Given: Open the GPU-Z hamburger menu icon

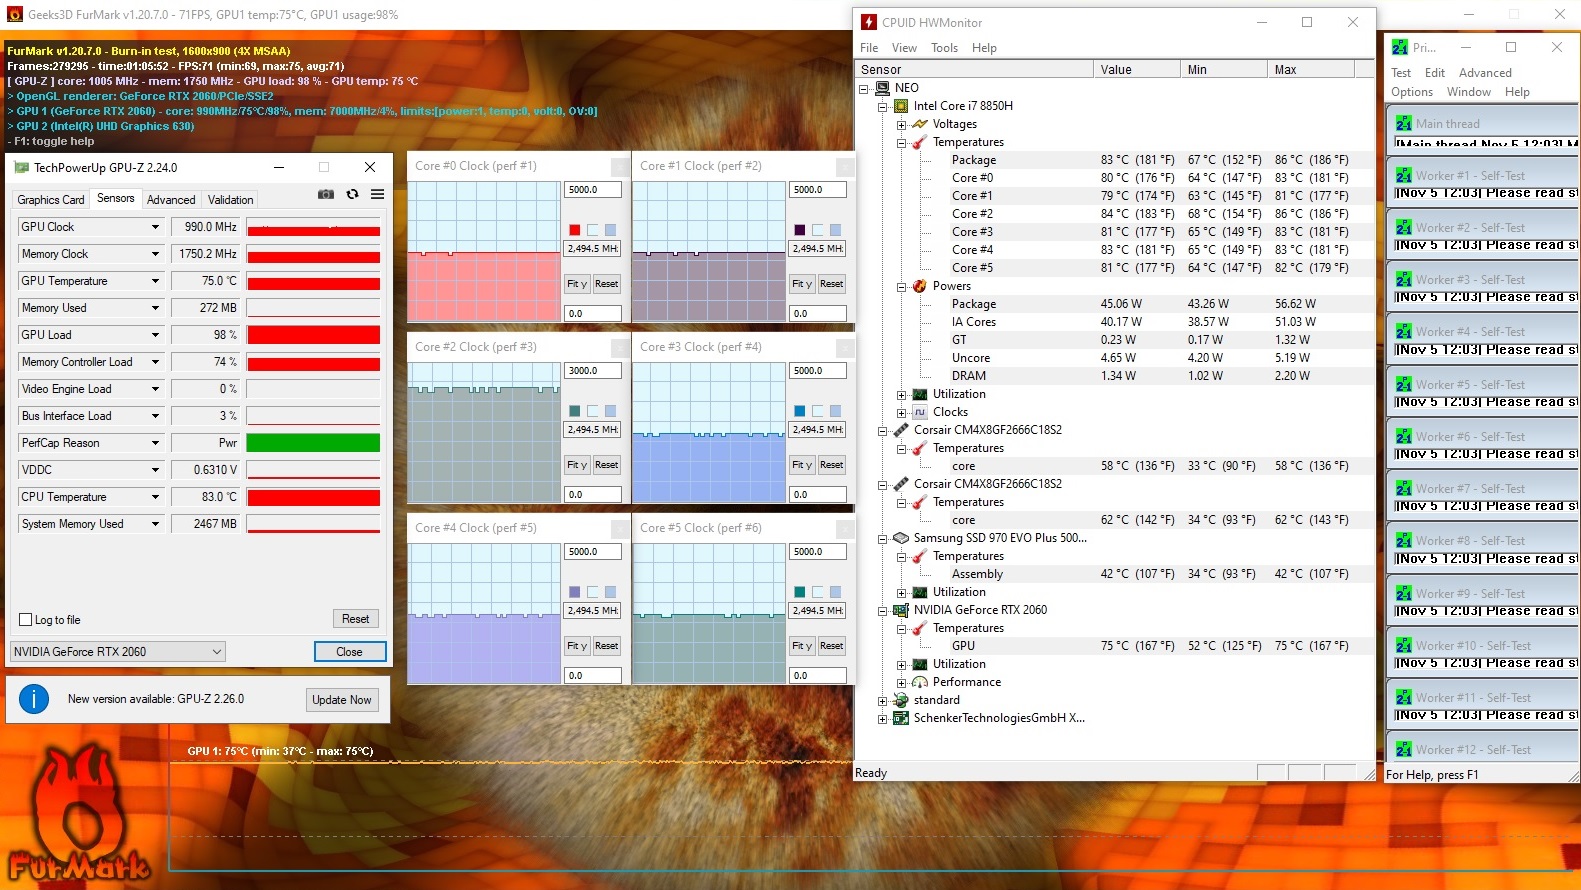Looking at the screenshot, I should tap(377, 194).
